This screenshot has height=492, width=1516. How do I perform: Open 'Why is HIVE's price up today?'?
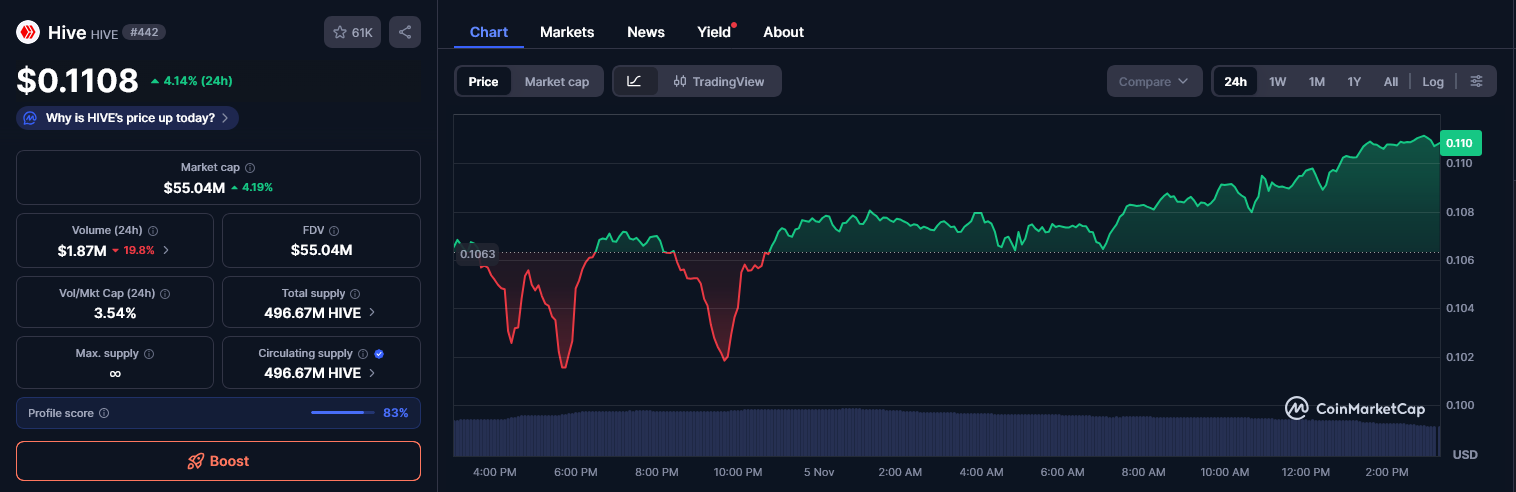tap(128, 118)
